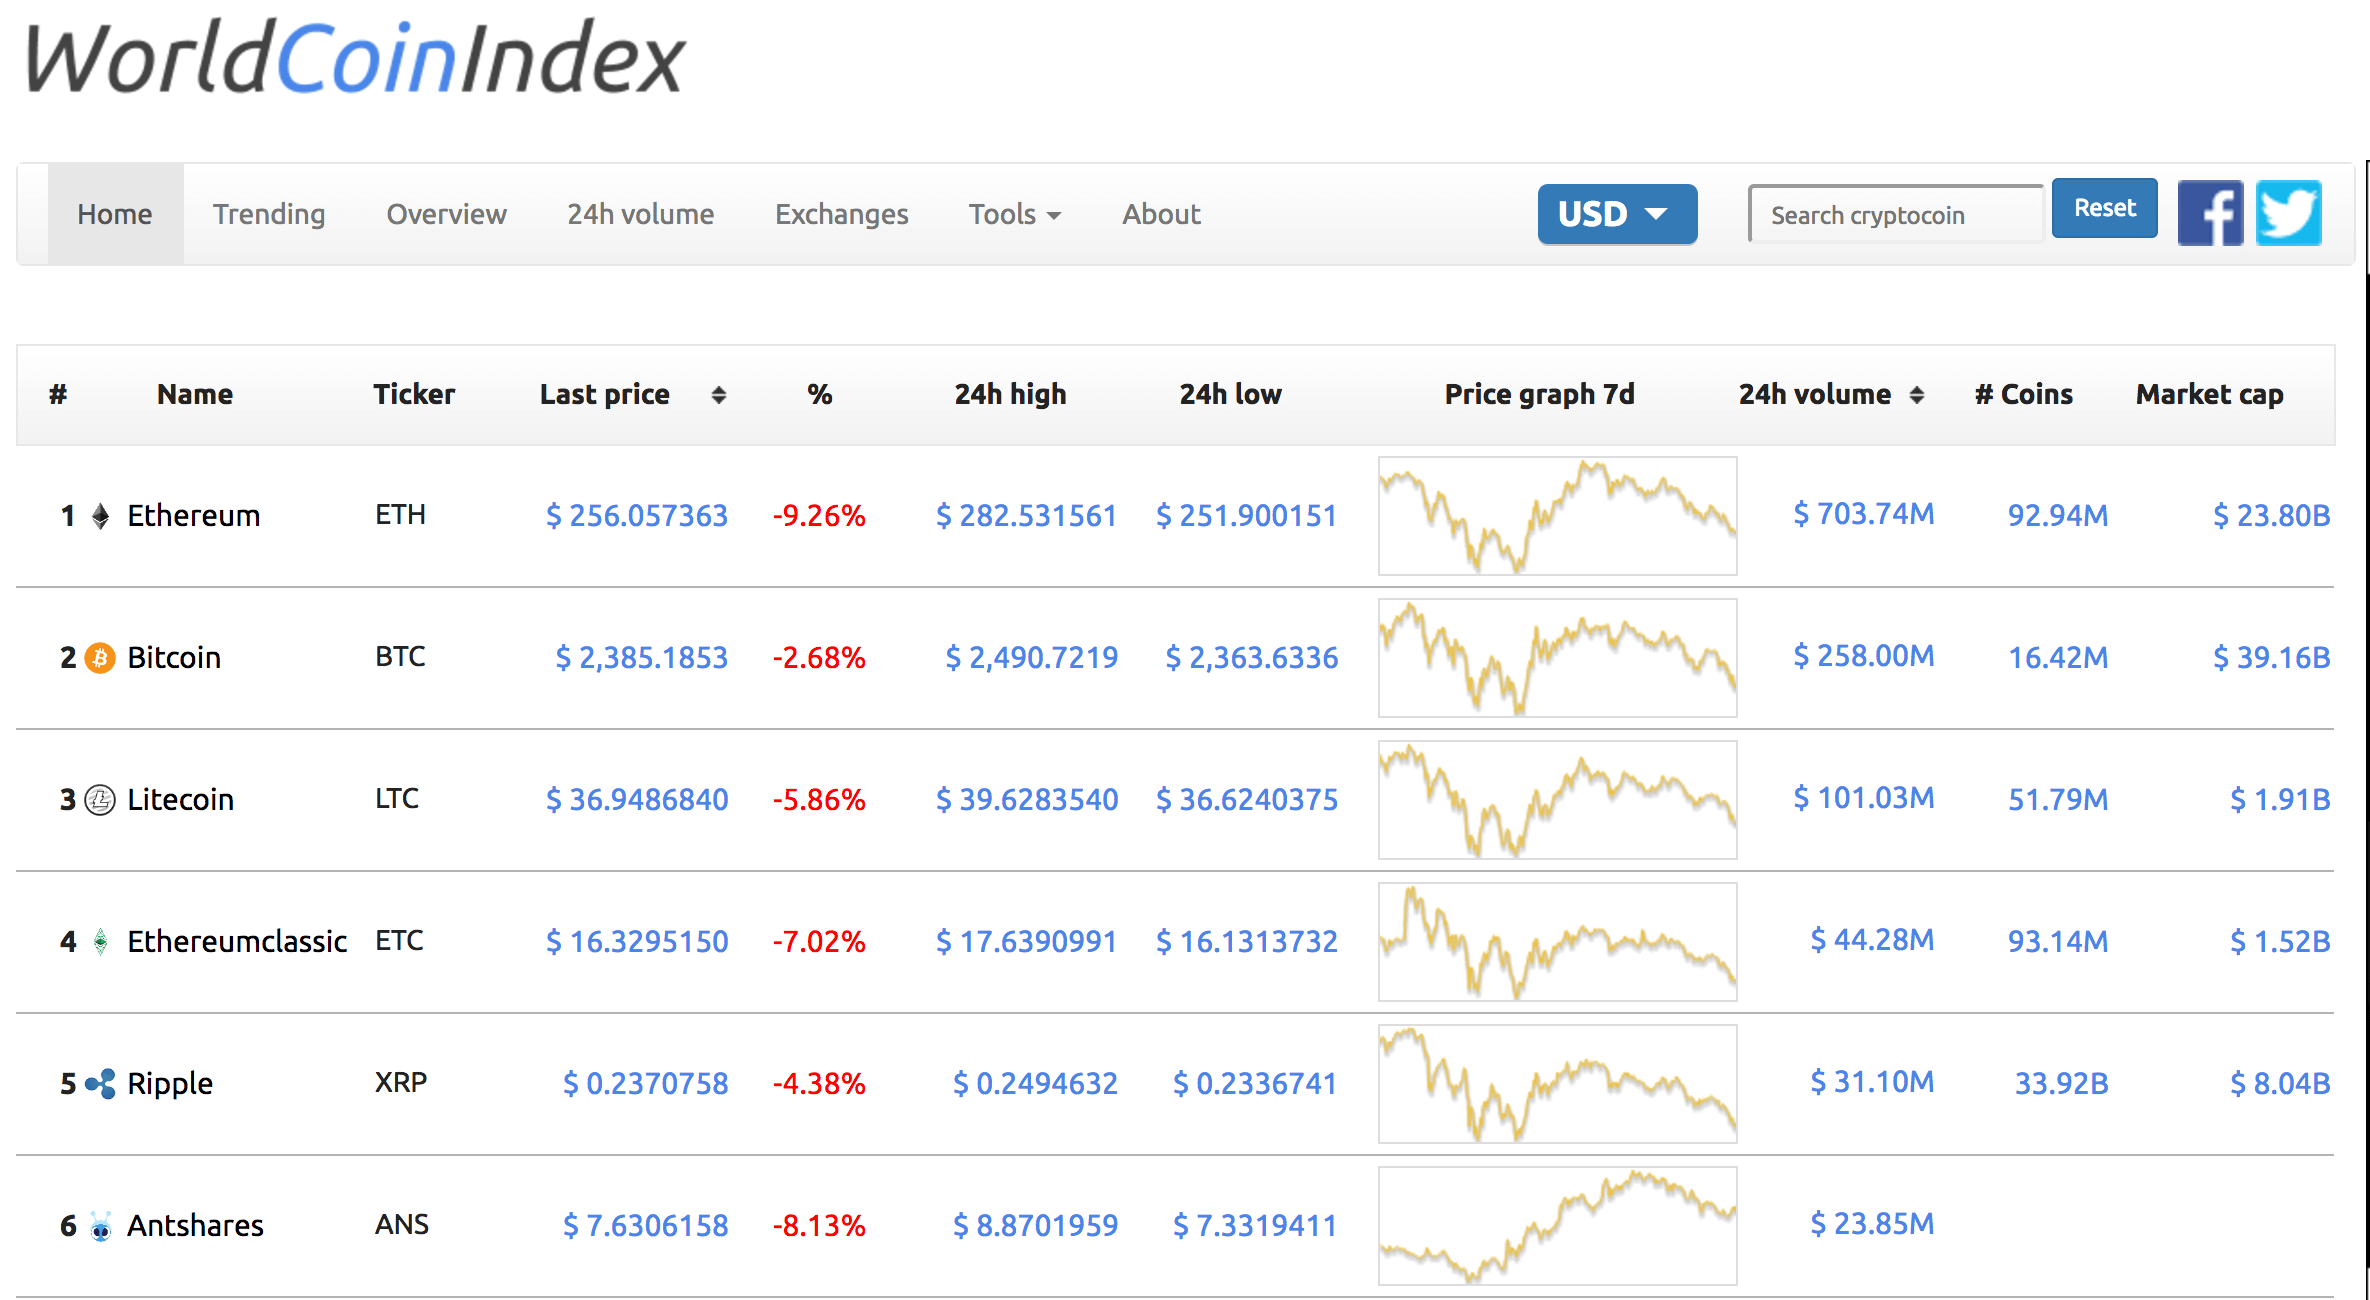Click Litecoin change -5.86%
The height and width of the screenshot is (1300, 2370).
tap(819, 800)
